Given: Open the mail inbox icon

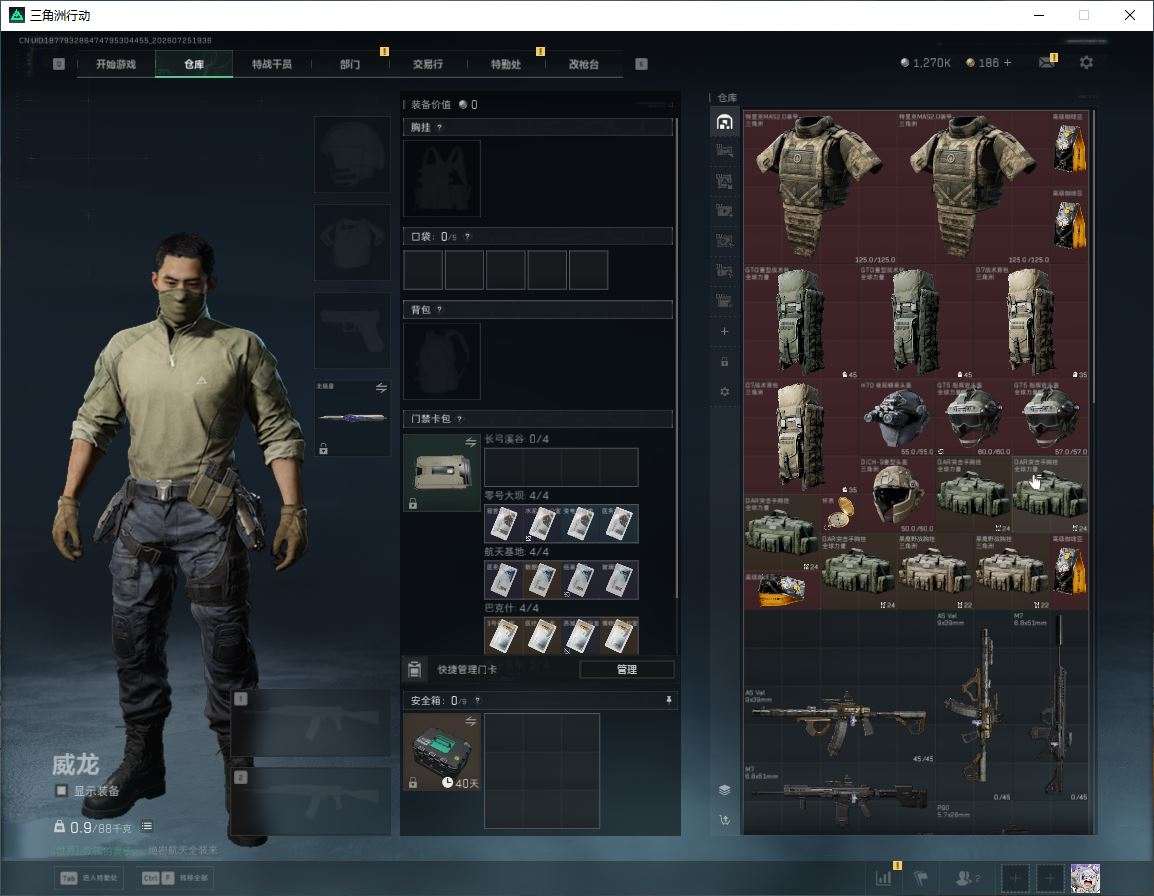Looking at the screenshot, I should (x=1046, y=63).
